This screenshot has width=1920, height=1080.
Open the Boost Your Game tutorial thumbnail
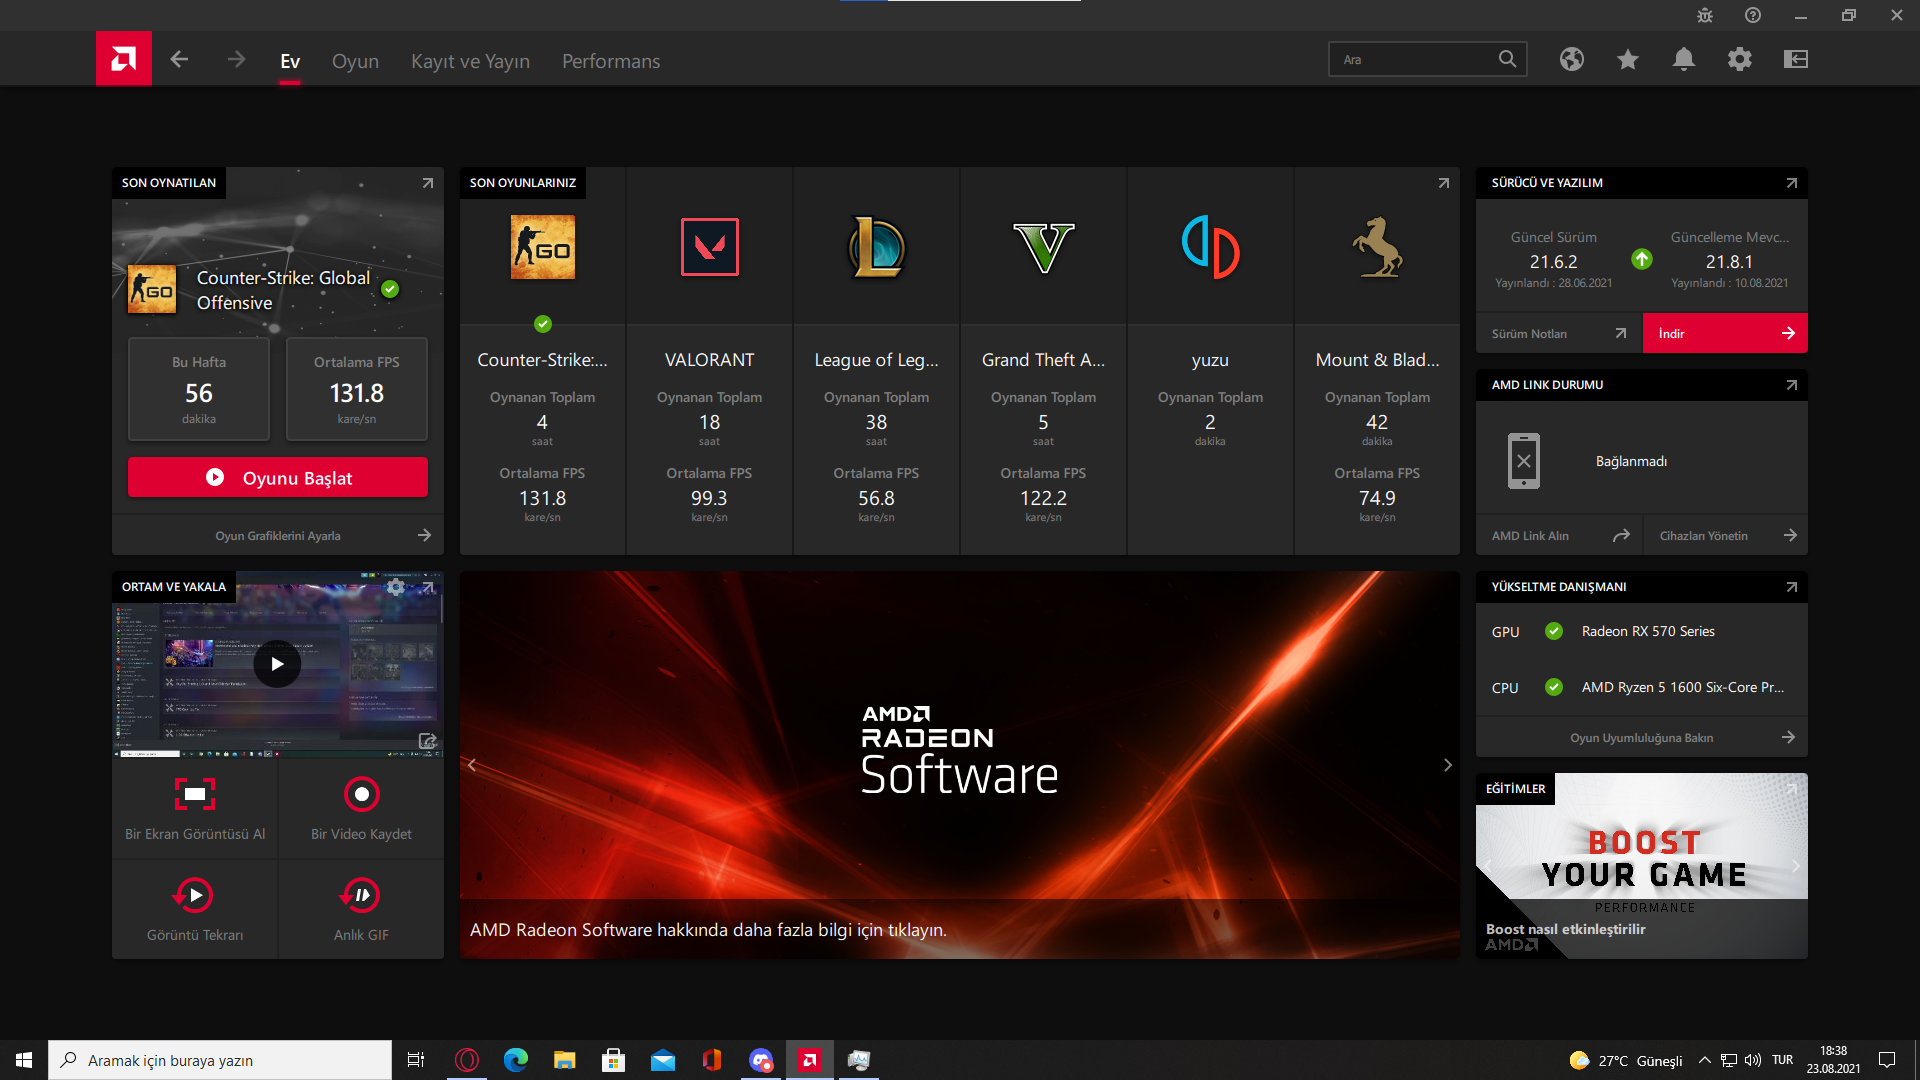[1642, 866]
